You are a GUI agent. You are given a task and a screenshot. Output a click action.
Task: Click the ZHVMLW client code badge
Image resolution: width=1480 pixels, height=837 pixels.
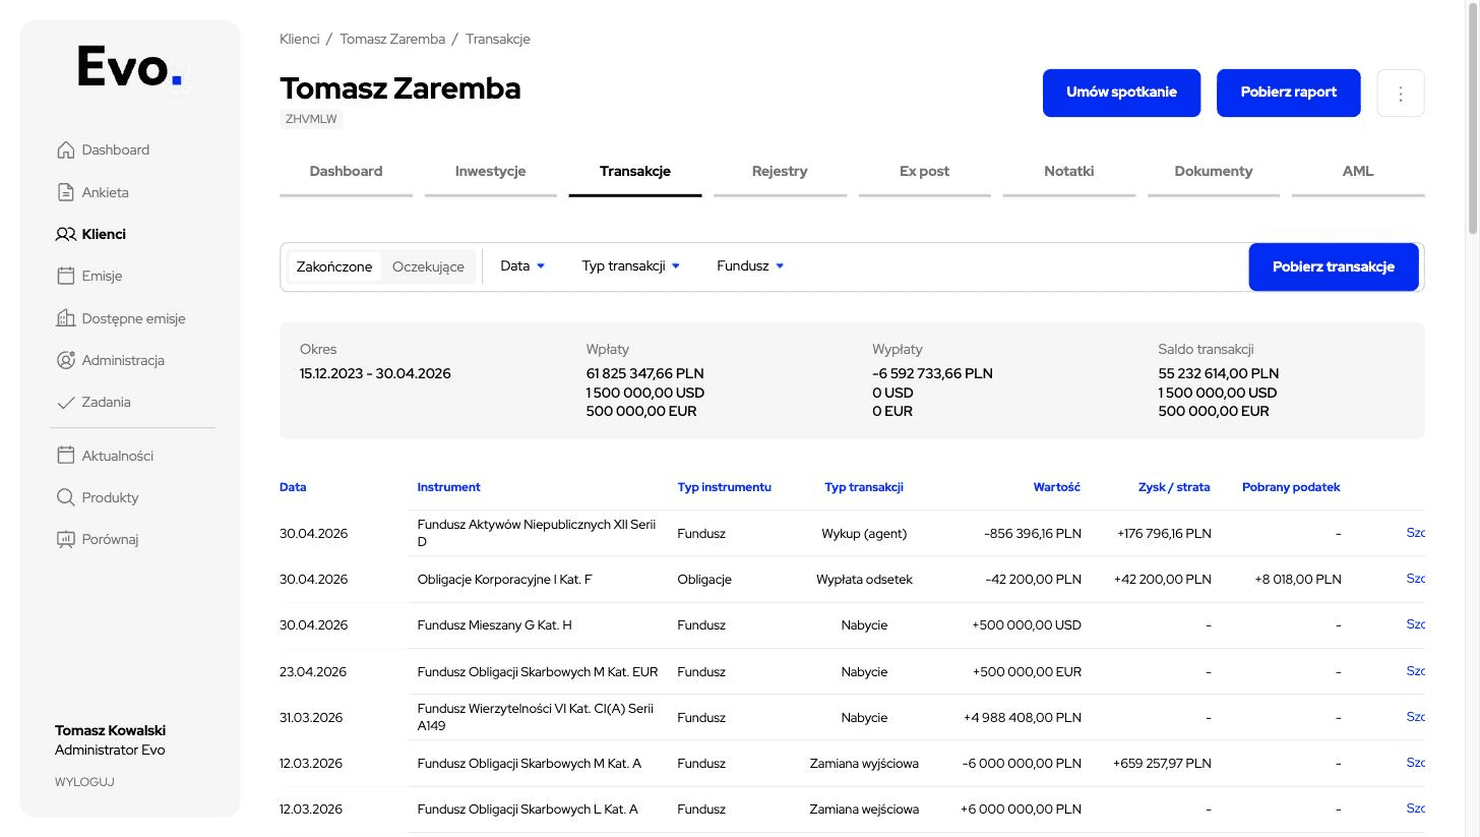[x=311, y=119]
